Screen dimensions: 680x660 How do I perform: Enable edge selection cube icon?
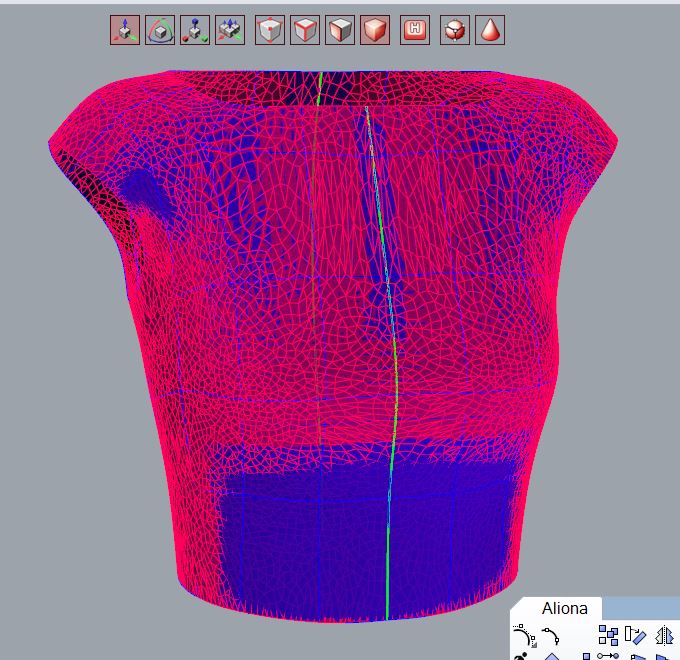click(x=305, y=30)
